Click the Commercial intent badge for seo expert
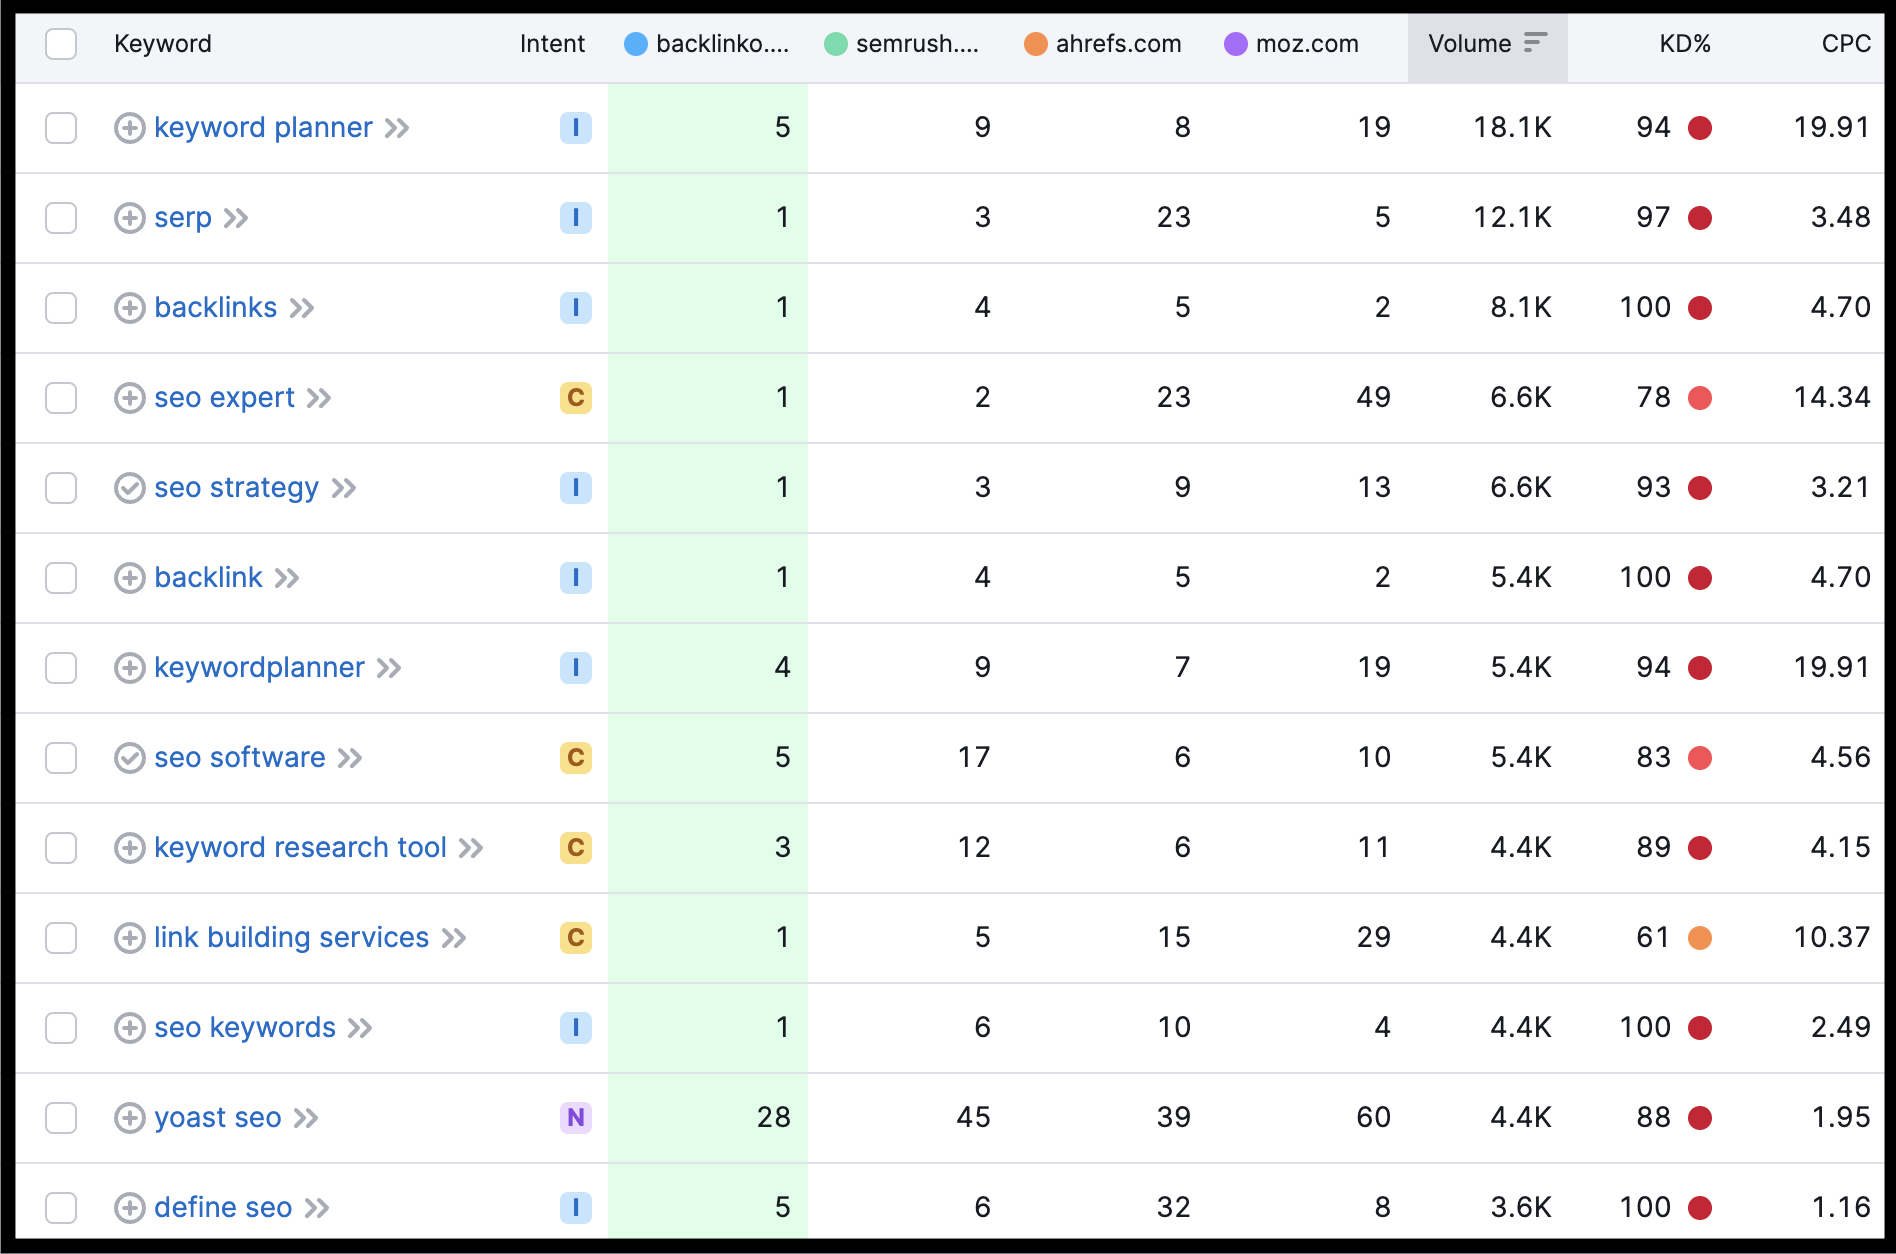The image size is (1896, 1254). [575, 397]
